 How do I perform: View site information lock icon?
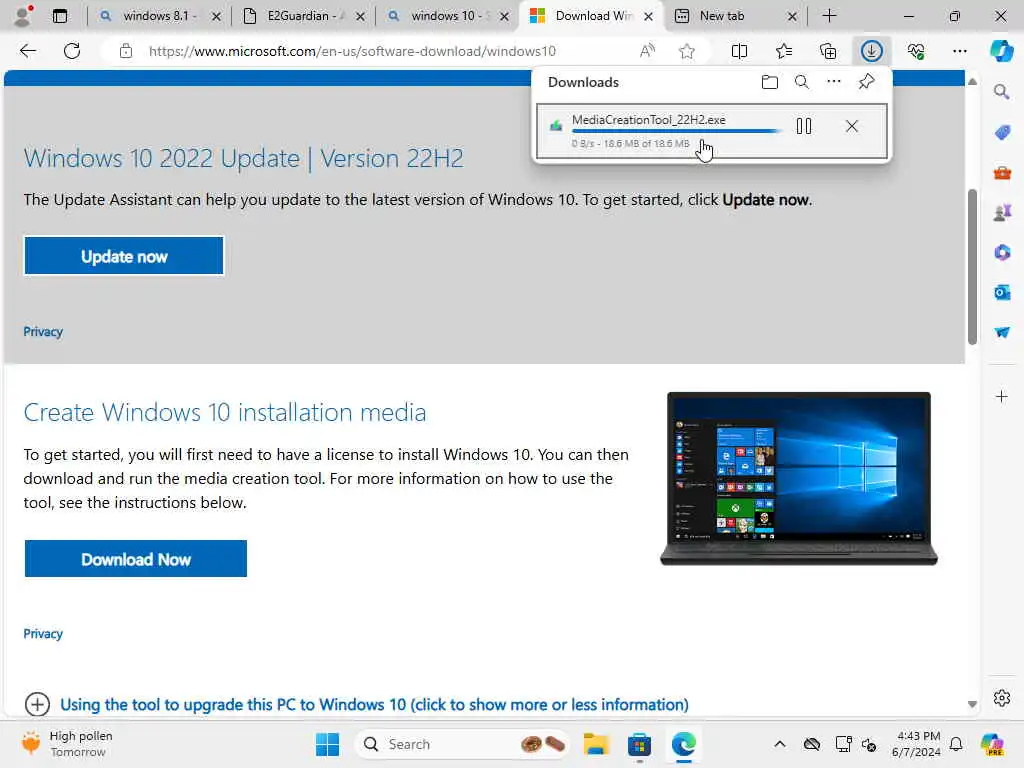coord(126,51)
